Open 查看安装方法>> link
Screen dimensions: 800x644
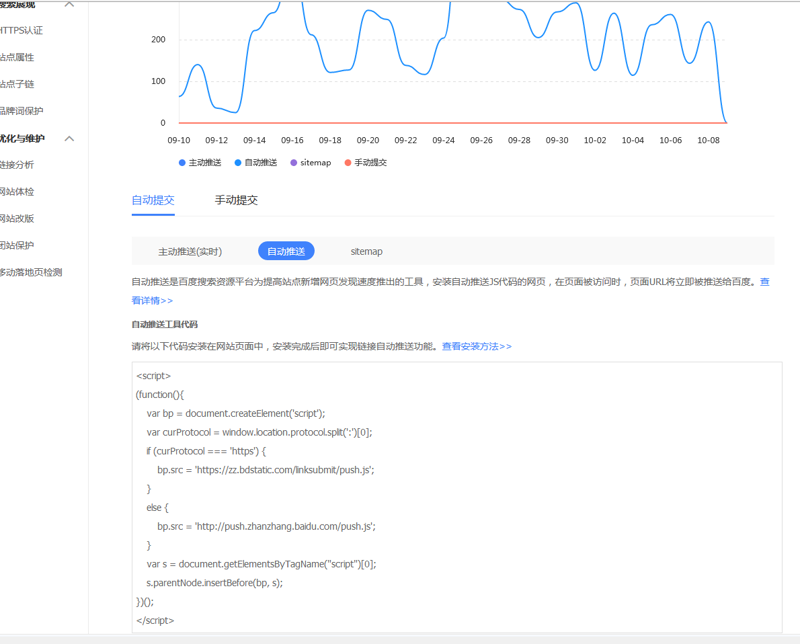click(x=477, y=346)
